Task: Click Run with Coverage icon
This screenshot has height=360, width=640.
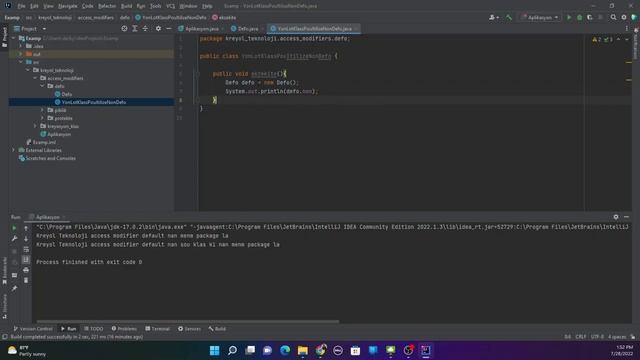Action: click(589, 18)
